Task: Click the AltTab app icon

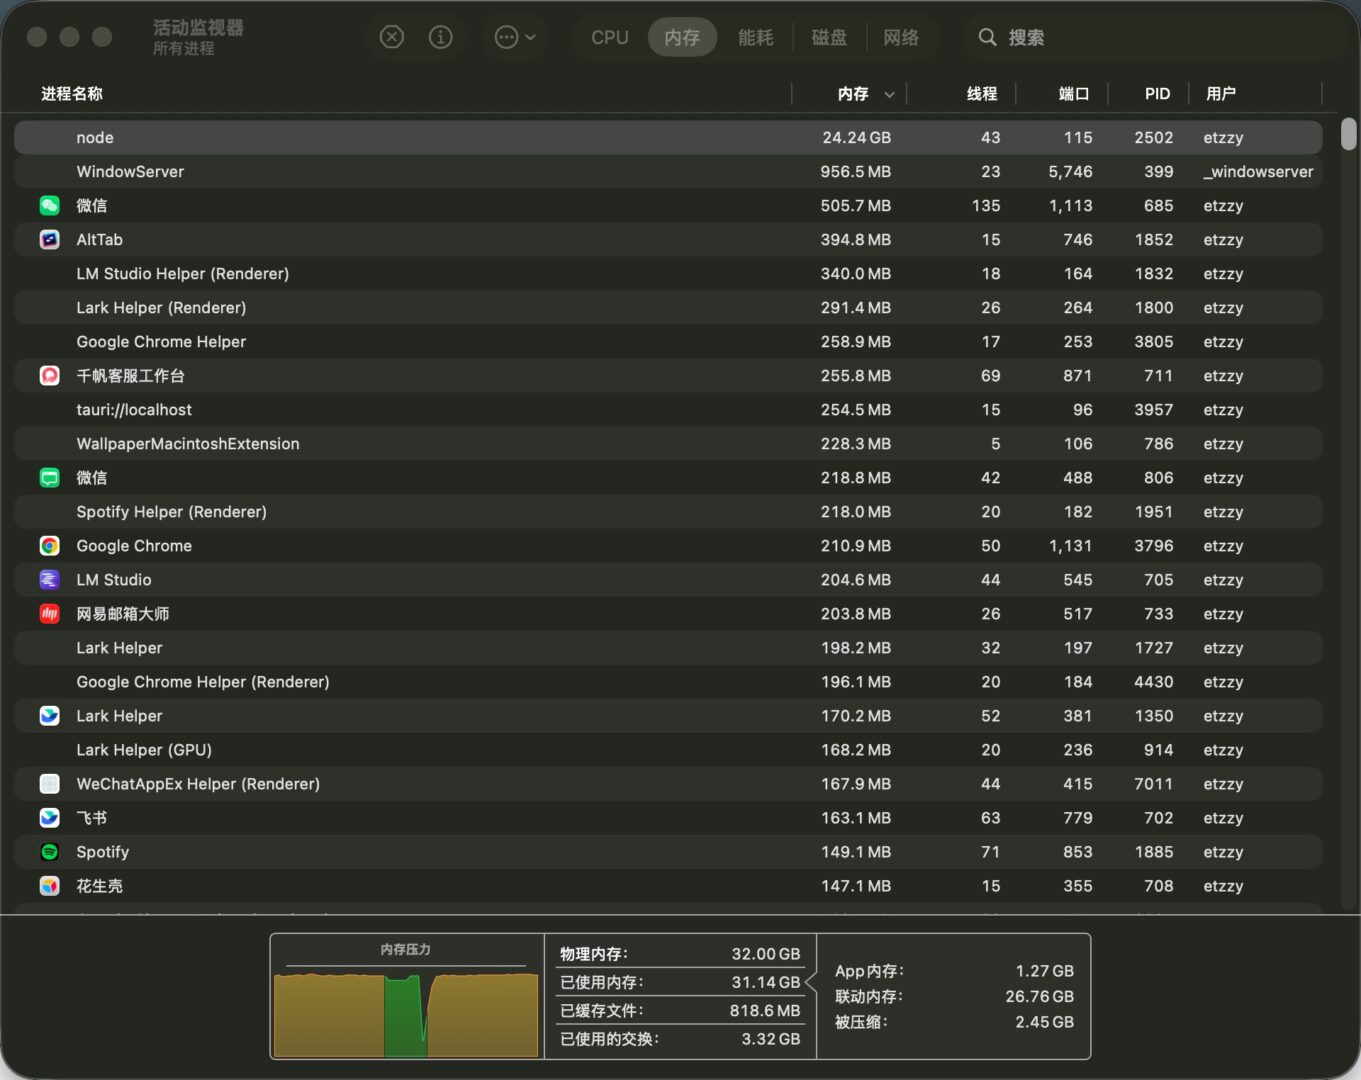Action: click(50, 240)
